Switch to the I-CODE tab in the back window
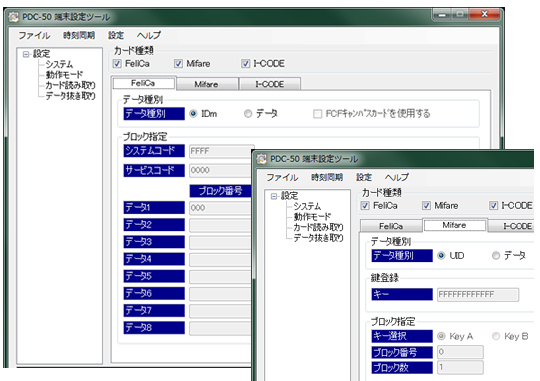The image size is (540, 381). coord(270,84)
